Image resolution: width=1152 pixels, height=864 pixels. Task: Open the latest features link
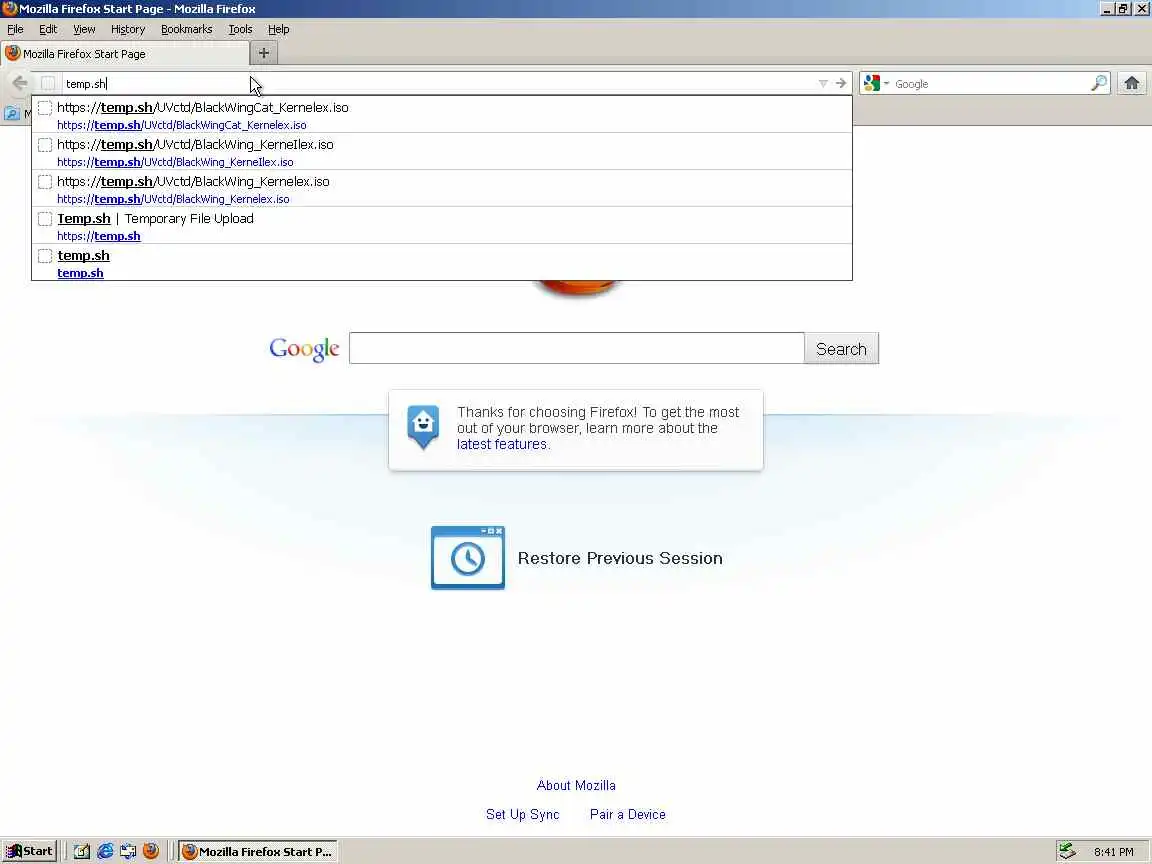click(503, 444)
